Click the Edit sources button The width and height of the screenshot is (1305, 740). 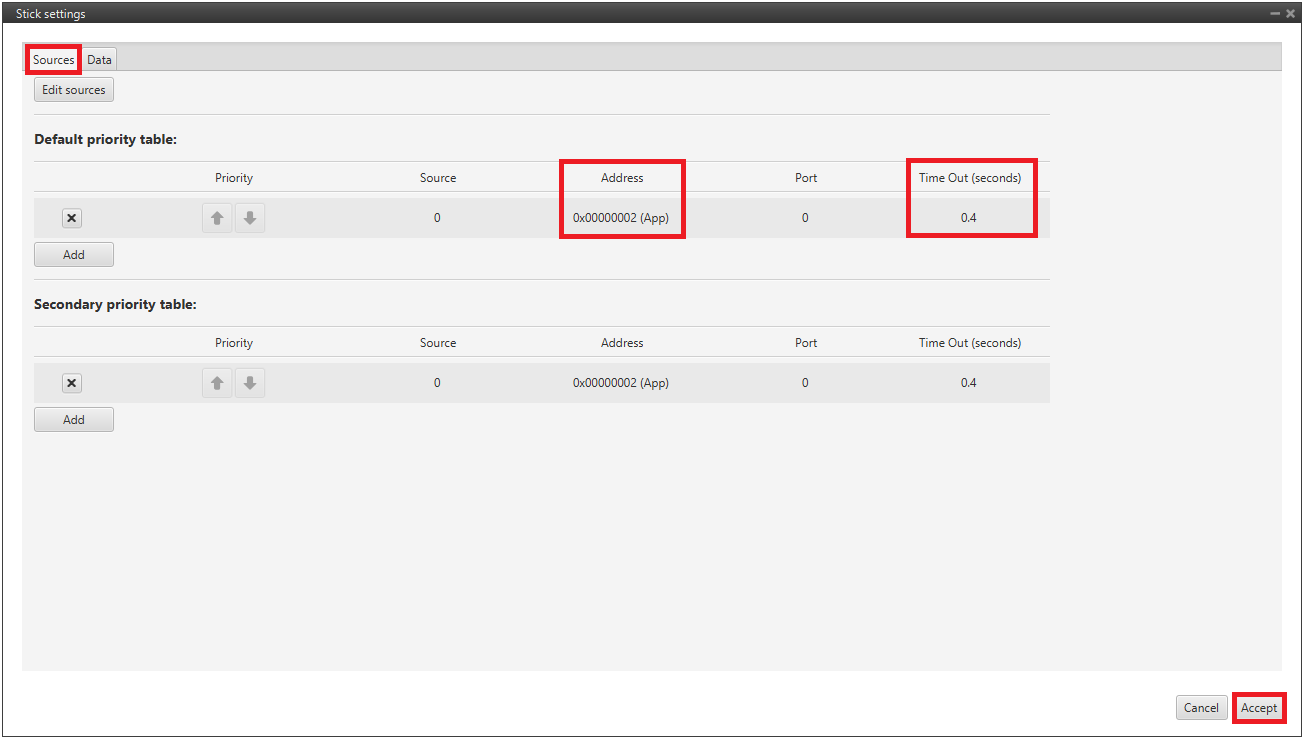pyautogui.click(x=74, y=90)
